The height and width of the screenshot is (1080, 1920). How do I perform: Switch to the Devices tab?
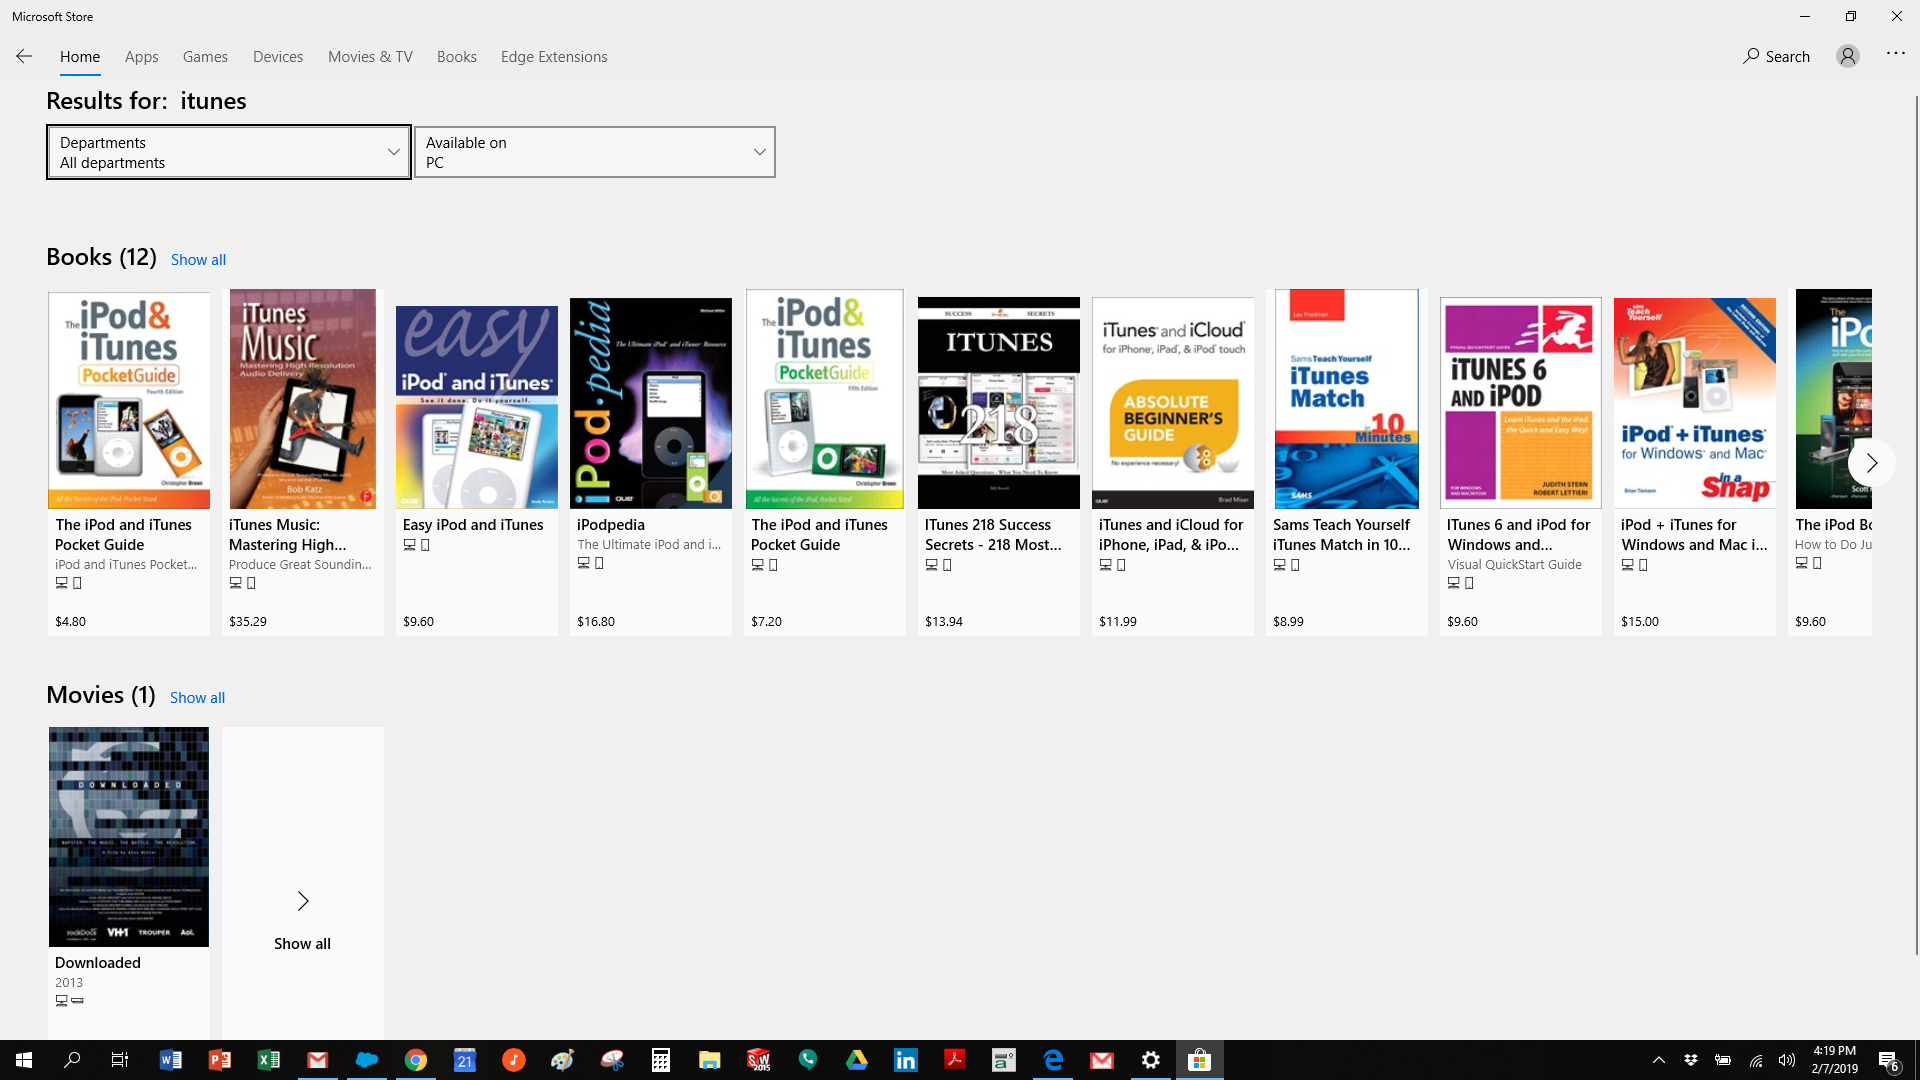click(x=278, y=57)
